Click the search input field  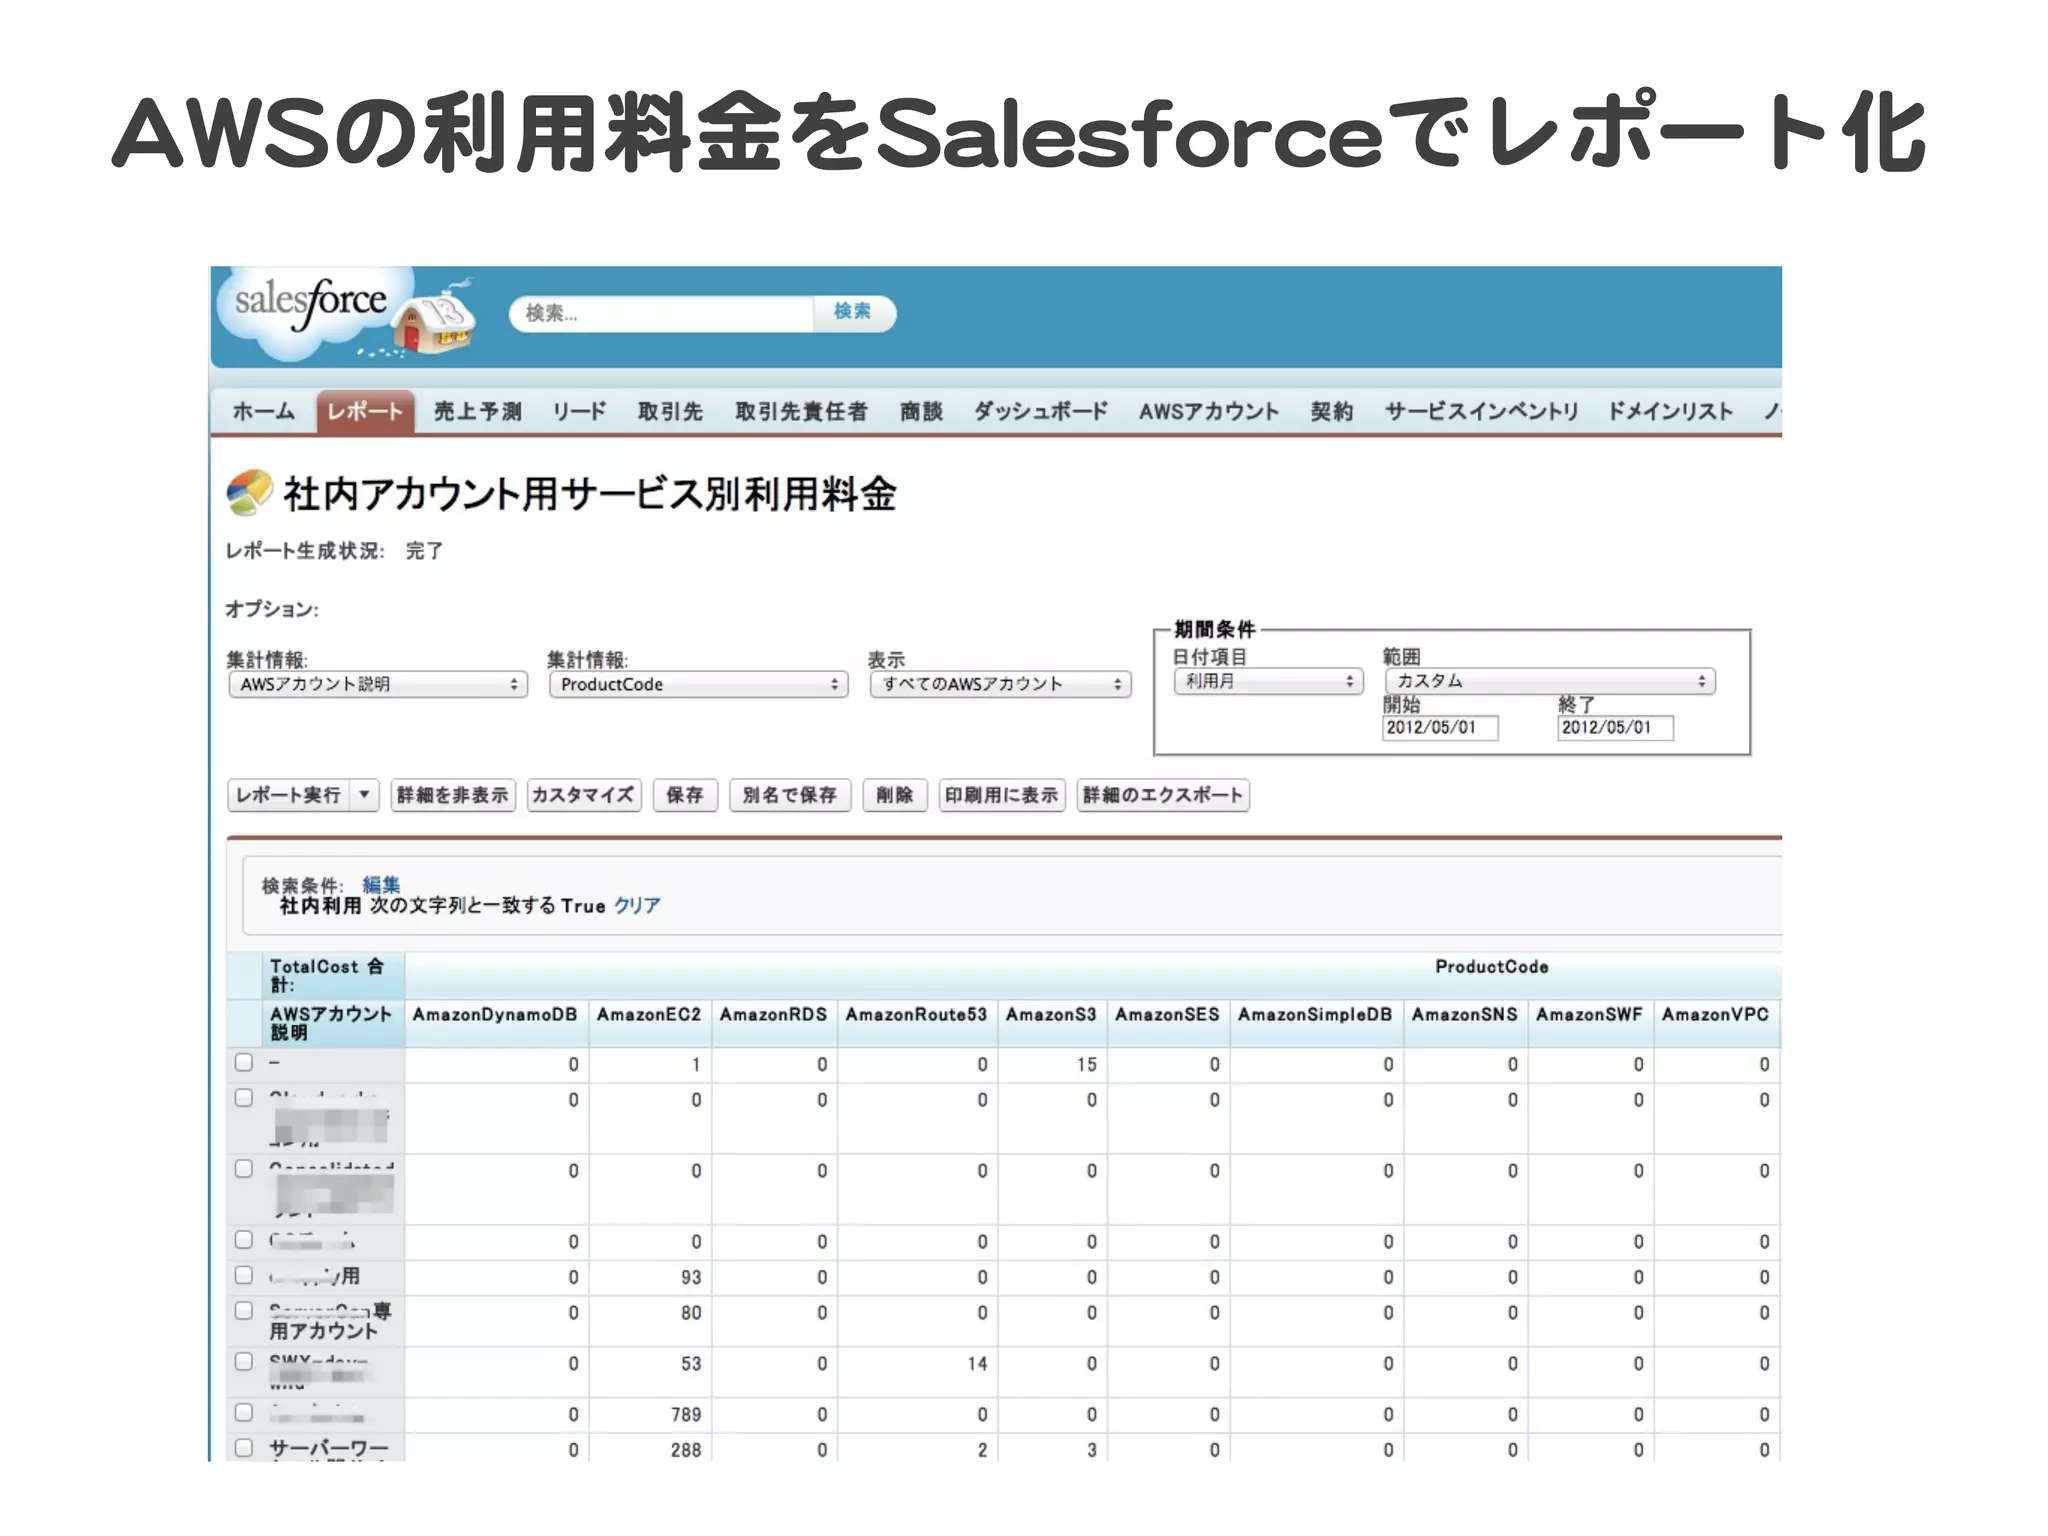tap(660, 313)
